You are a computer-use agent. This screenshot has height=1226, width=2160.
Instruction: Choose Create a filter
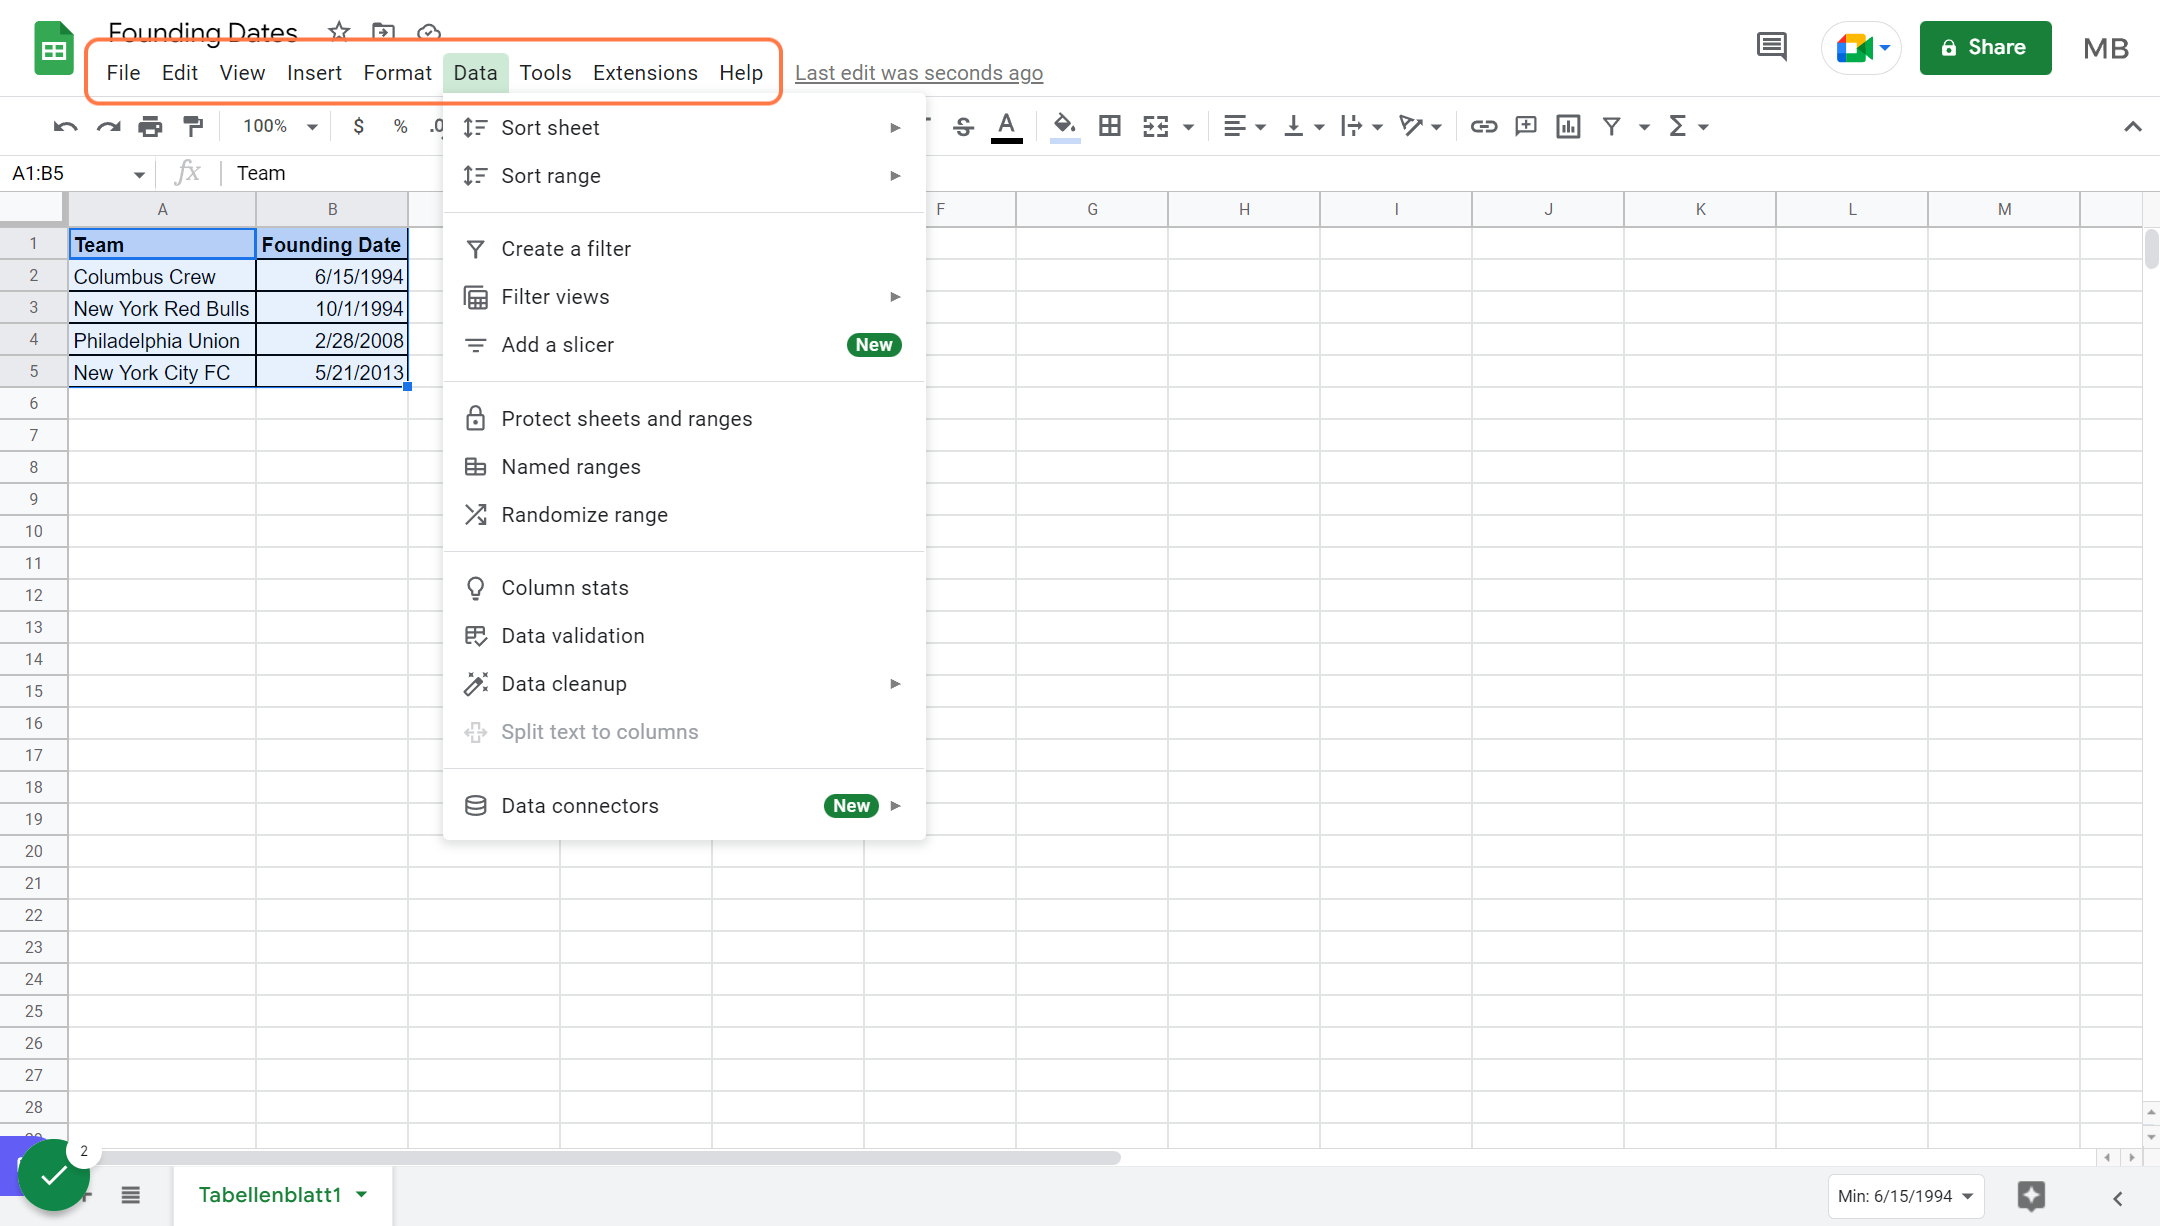(x=684, y=249)
